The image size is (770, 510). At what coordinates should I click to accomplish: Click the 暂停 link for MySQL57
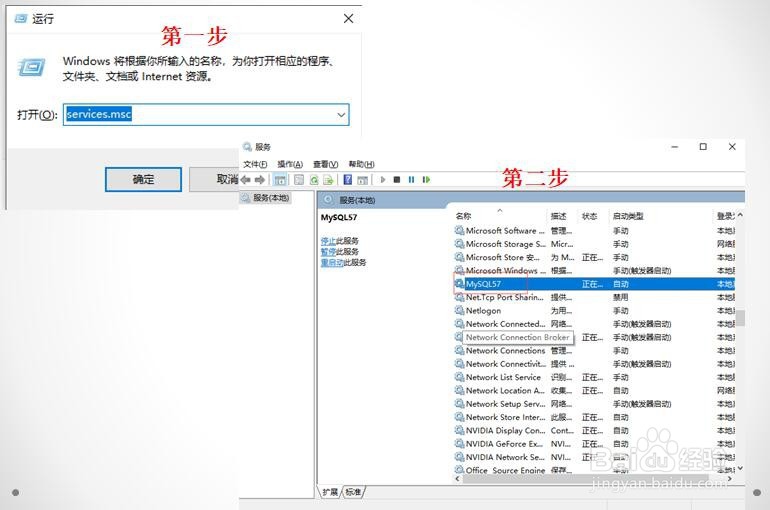(x=328, y=251)
